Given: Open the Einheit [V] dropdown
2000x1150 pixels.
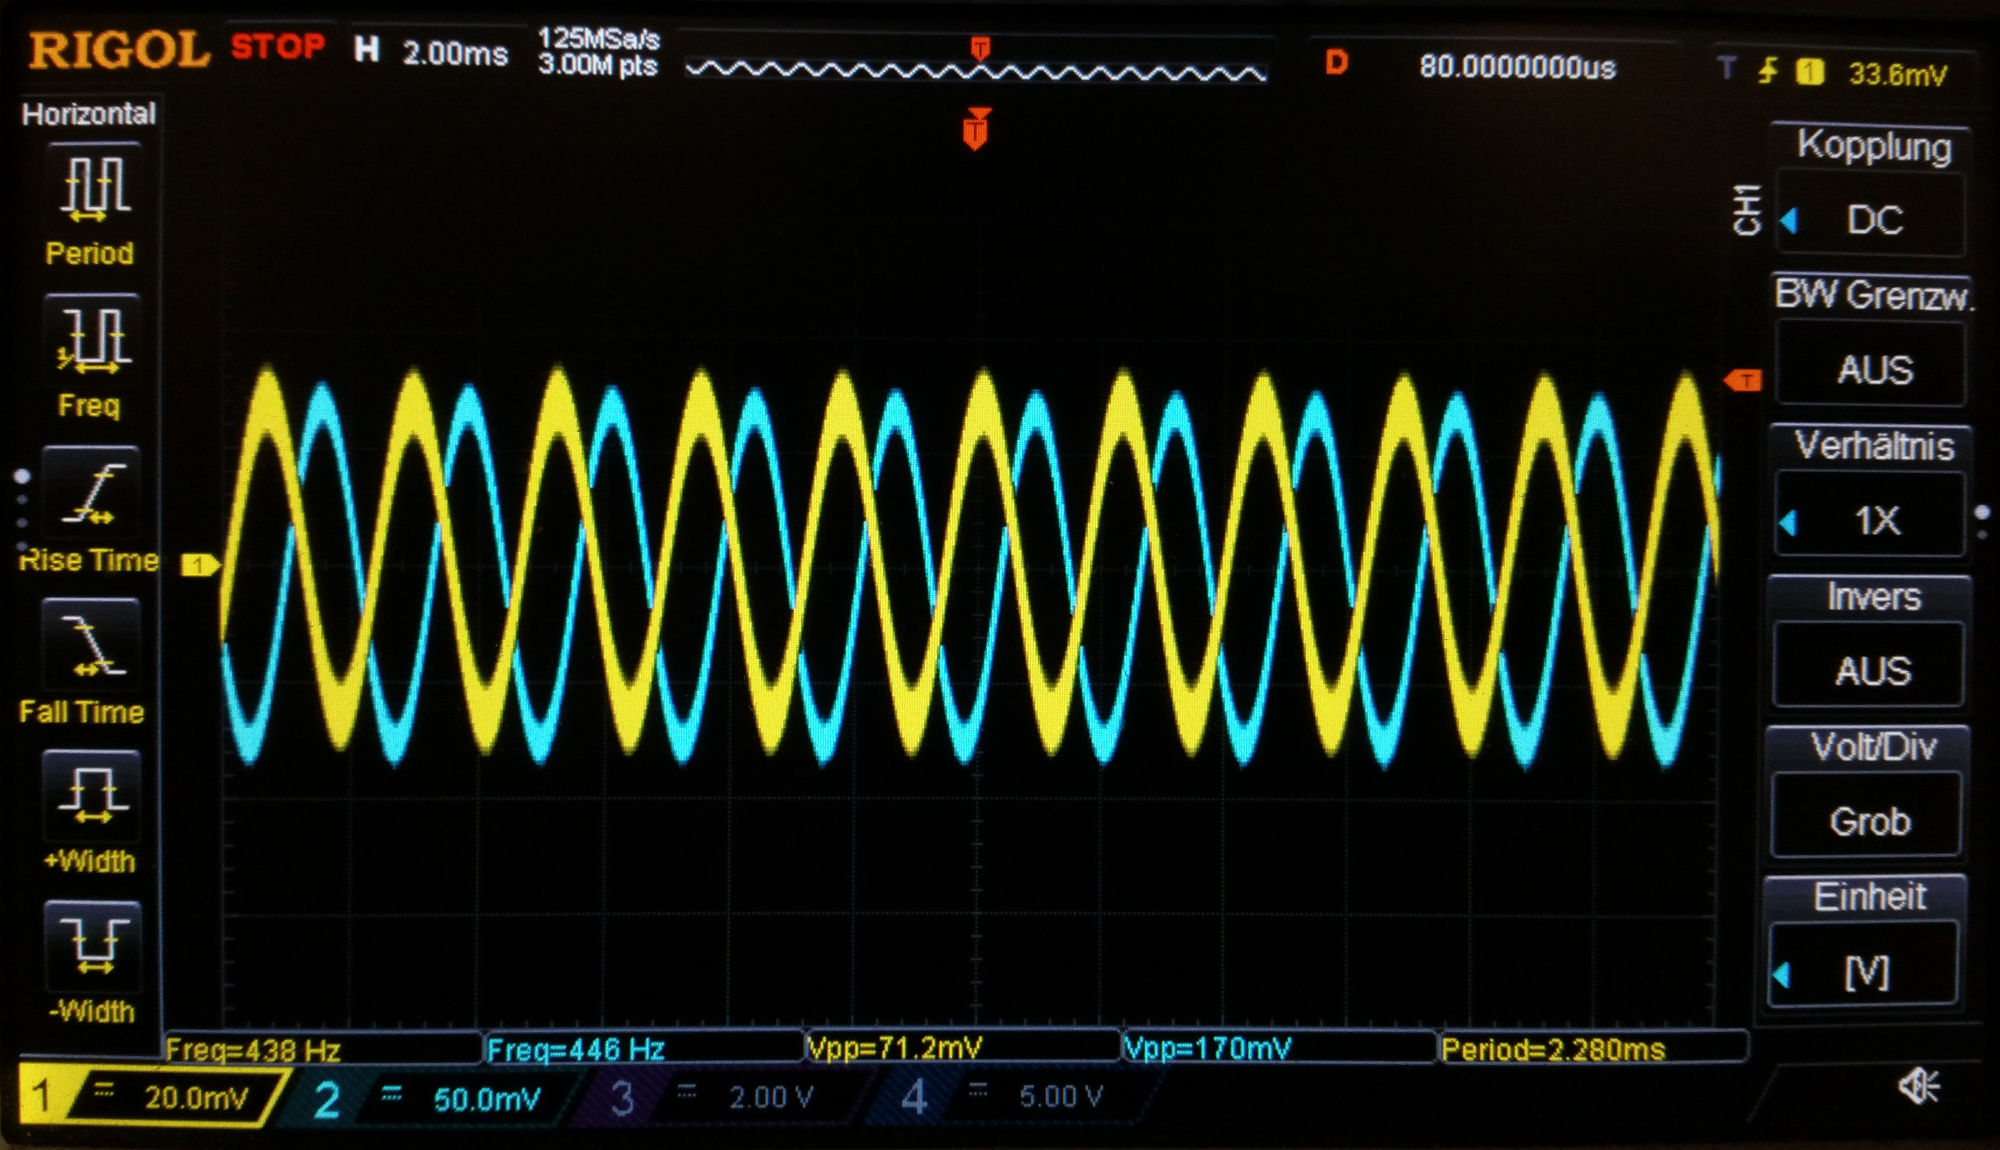Looking at the screenshot, I should [1866, 970].
